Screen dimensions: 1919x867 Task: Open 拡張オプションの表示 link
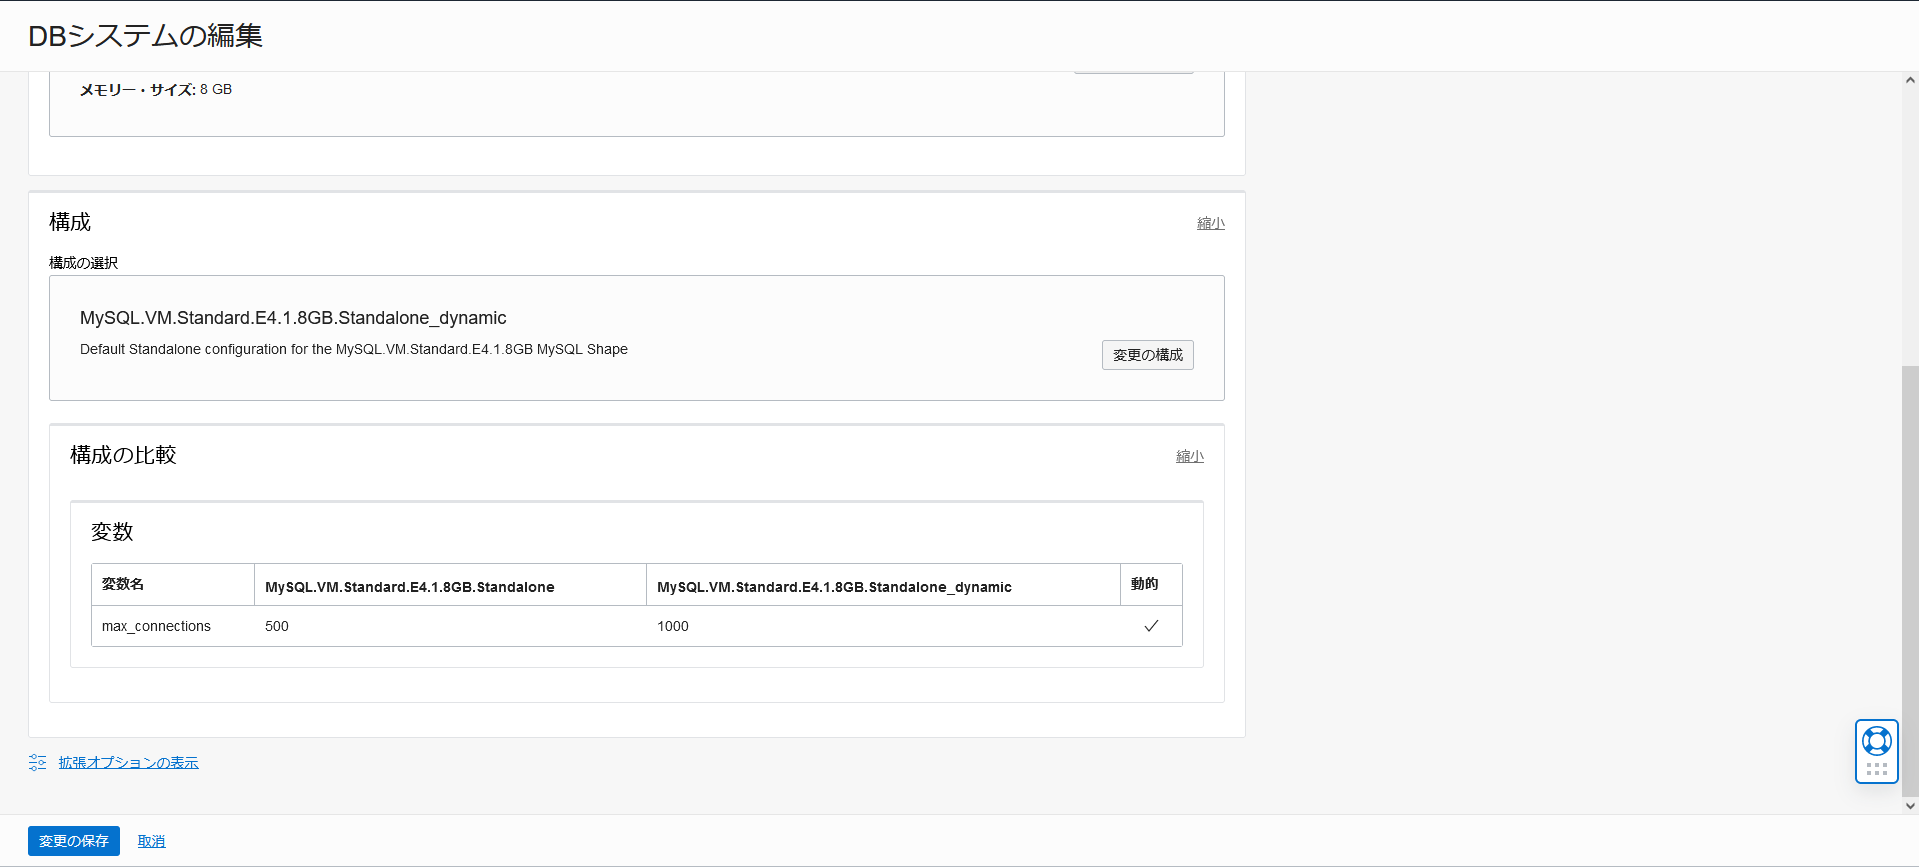tap(128, 762)
